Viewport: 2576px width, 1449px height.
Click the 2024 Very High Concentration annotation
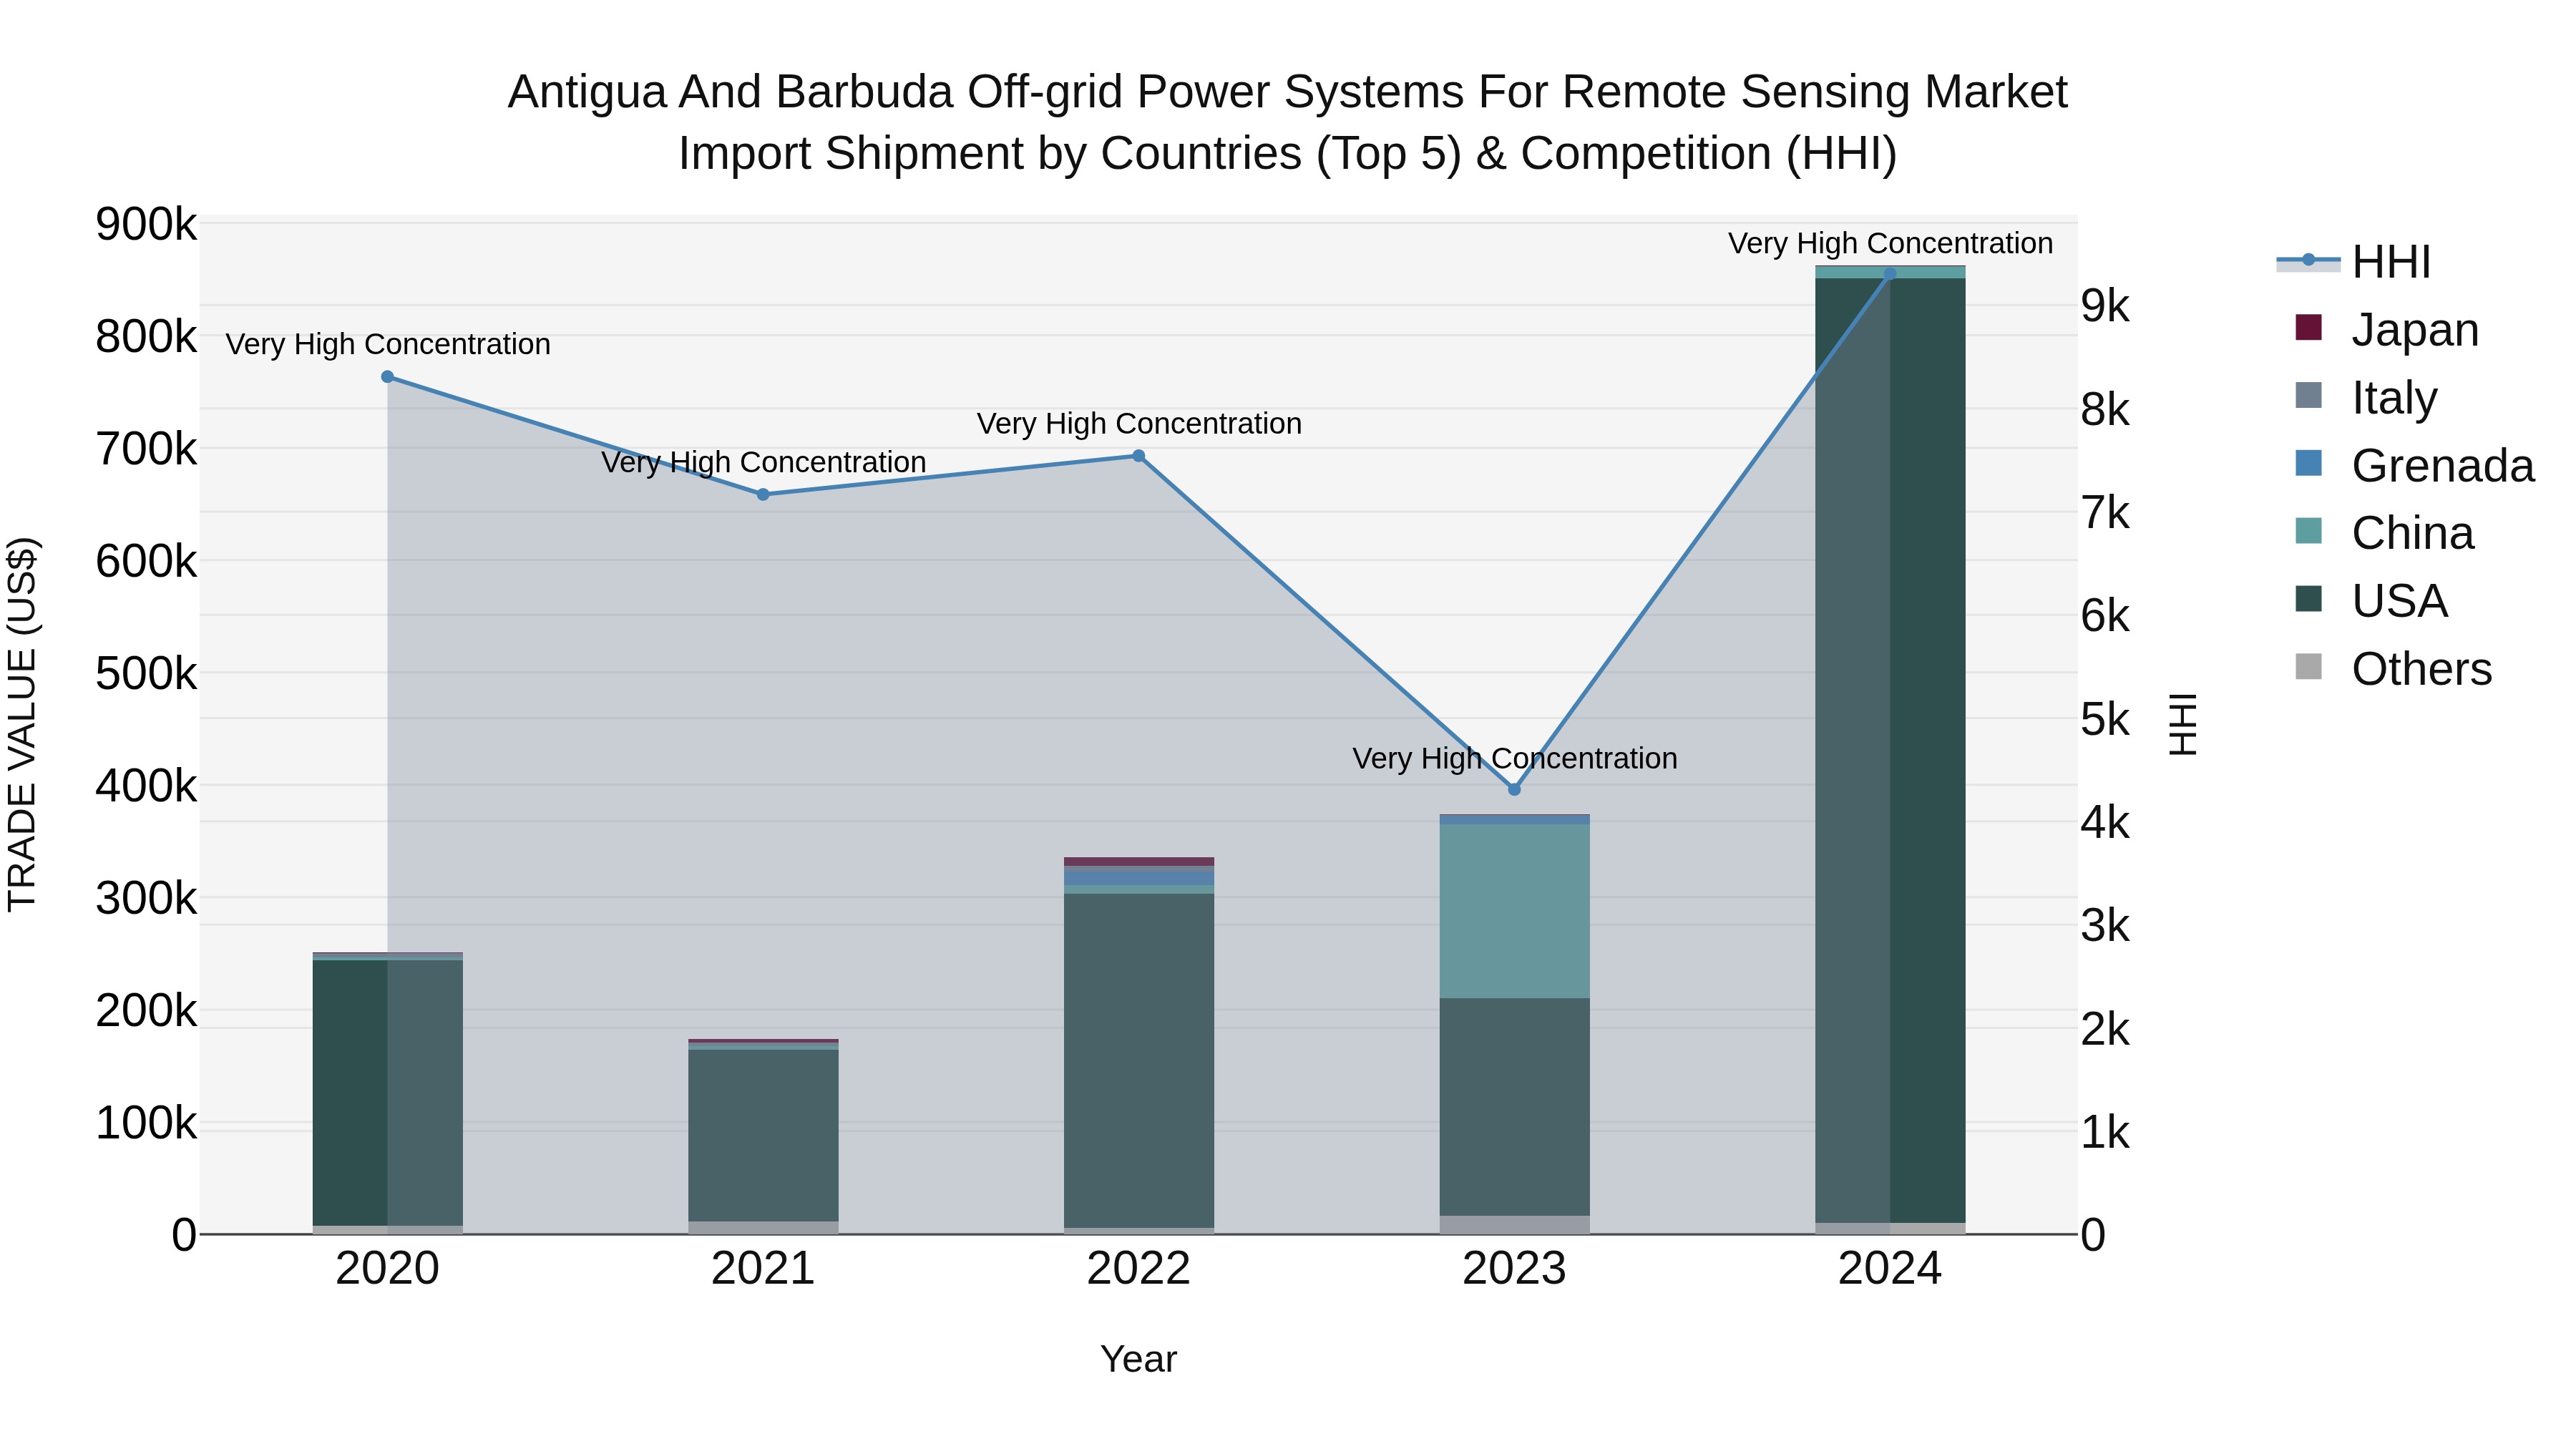pyautogui.click(x=1890, y=243)
